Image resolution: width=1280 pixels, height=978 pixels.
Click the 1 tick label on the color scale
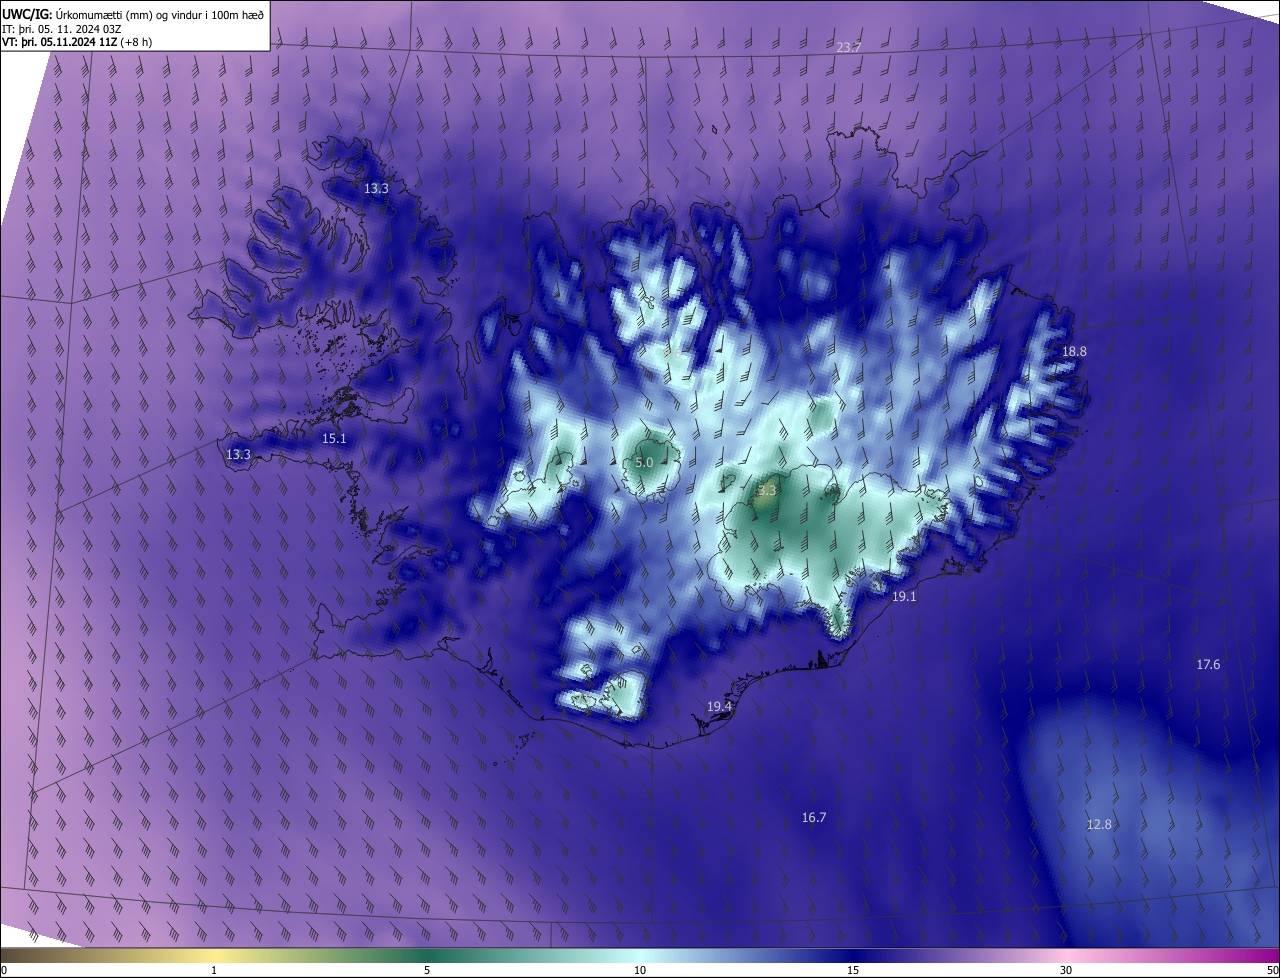214,970
